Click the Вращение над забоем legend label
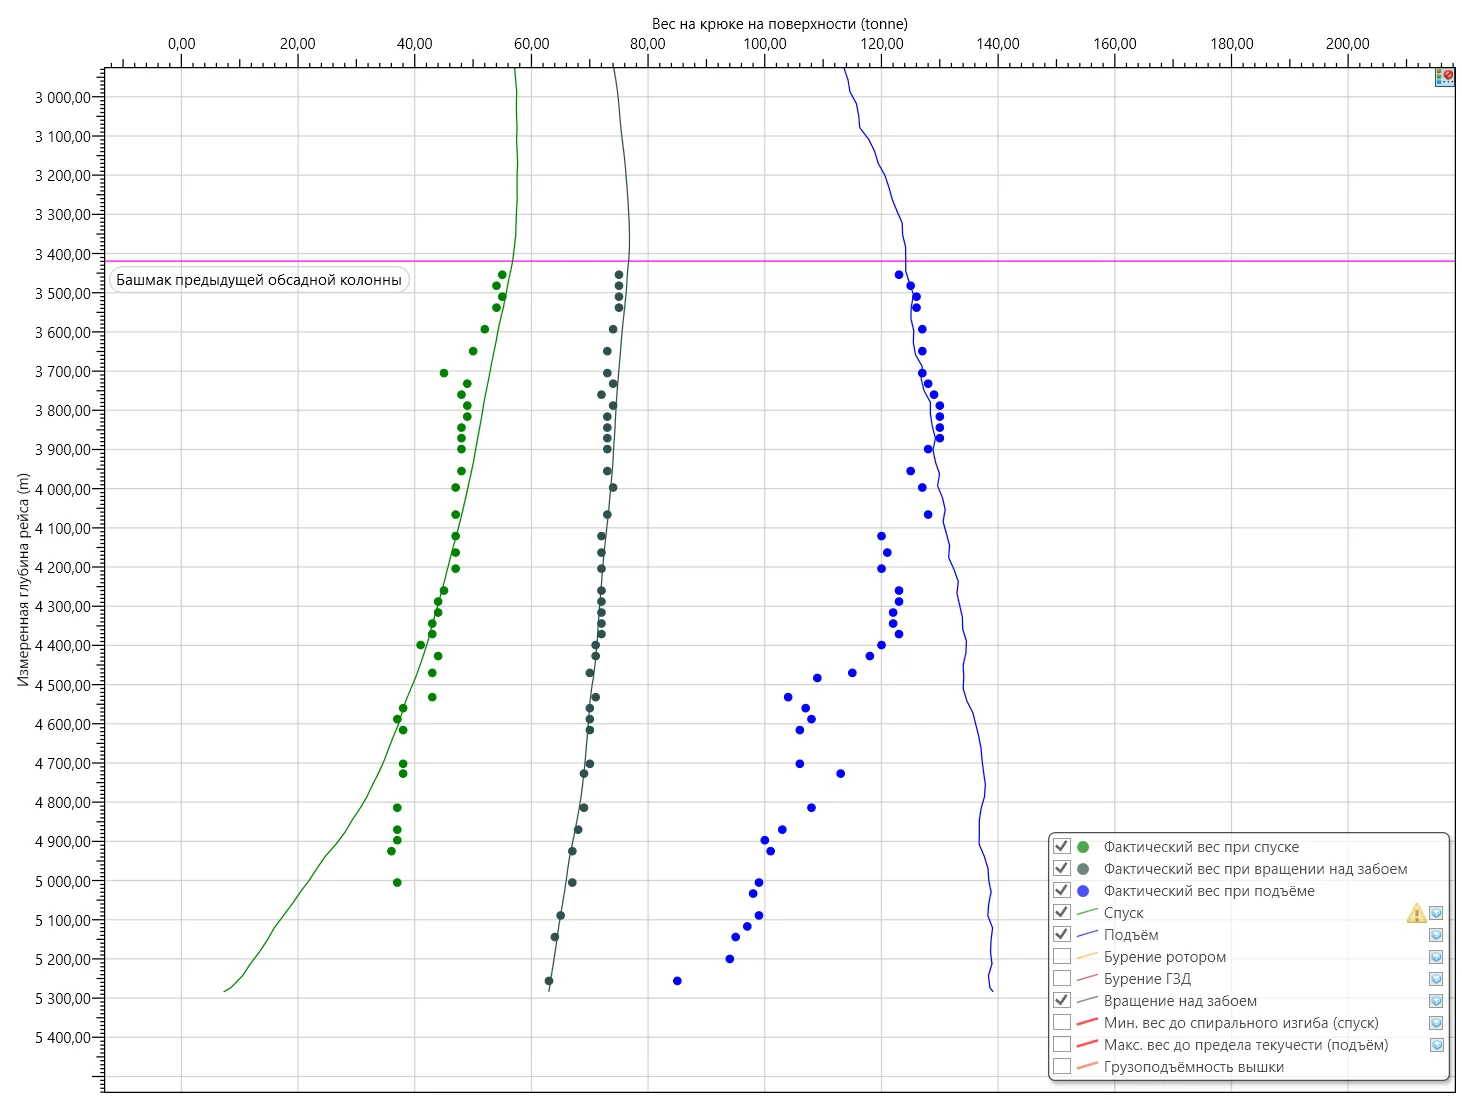Image resolution: width=1462 pixels, height=1100 pixels. tap(1180, 1001)
